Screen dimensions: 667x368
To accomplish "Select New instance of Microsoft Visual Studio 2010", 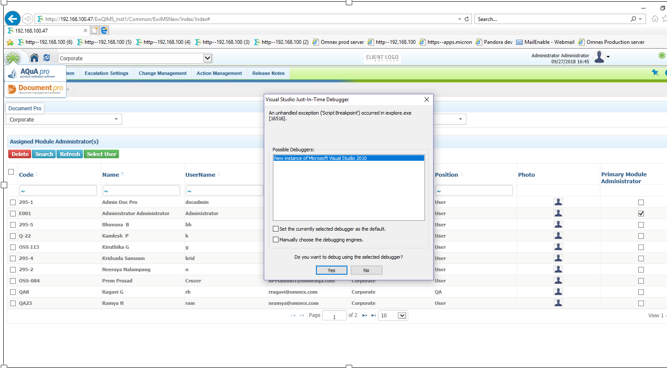I will pos(348,158).
